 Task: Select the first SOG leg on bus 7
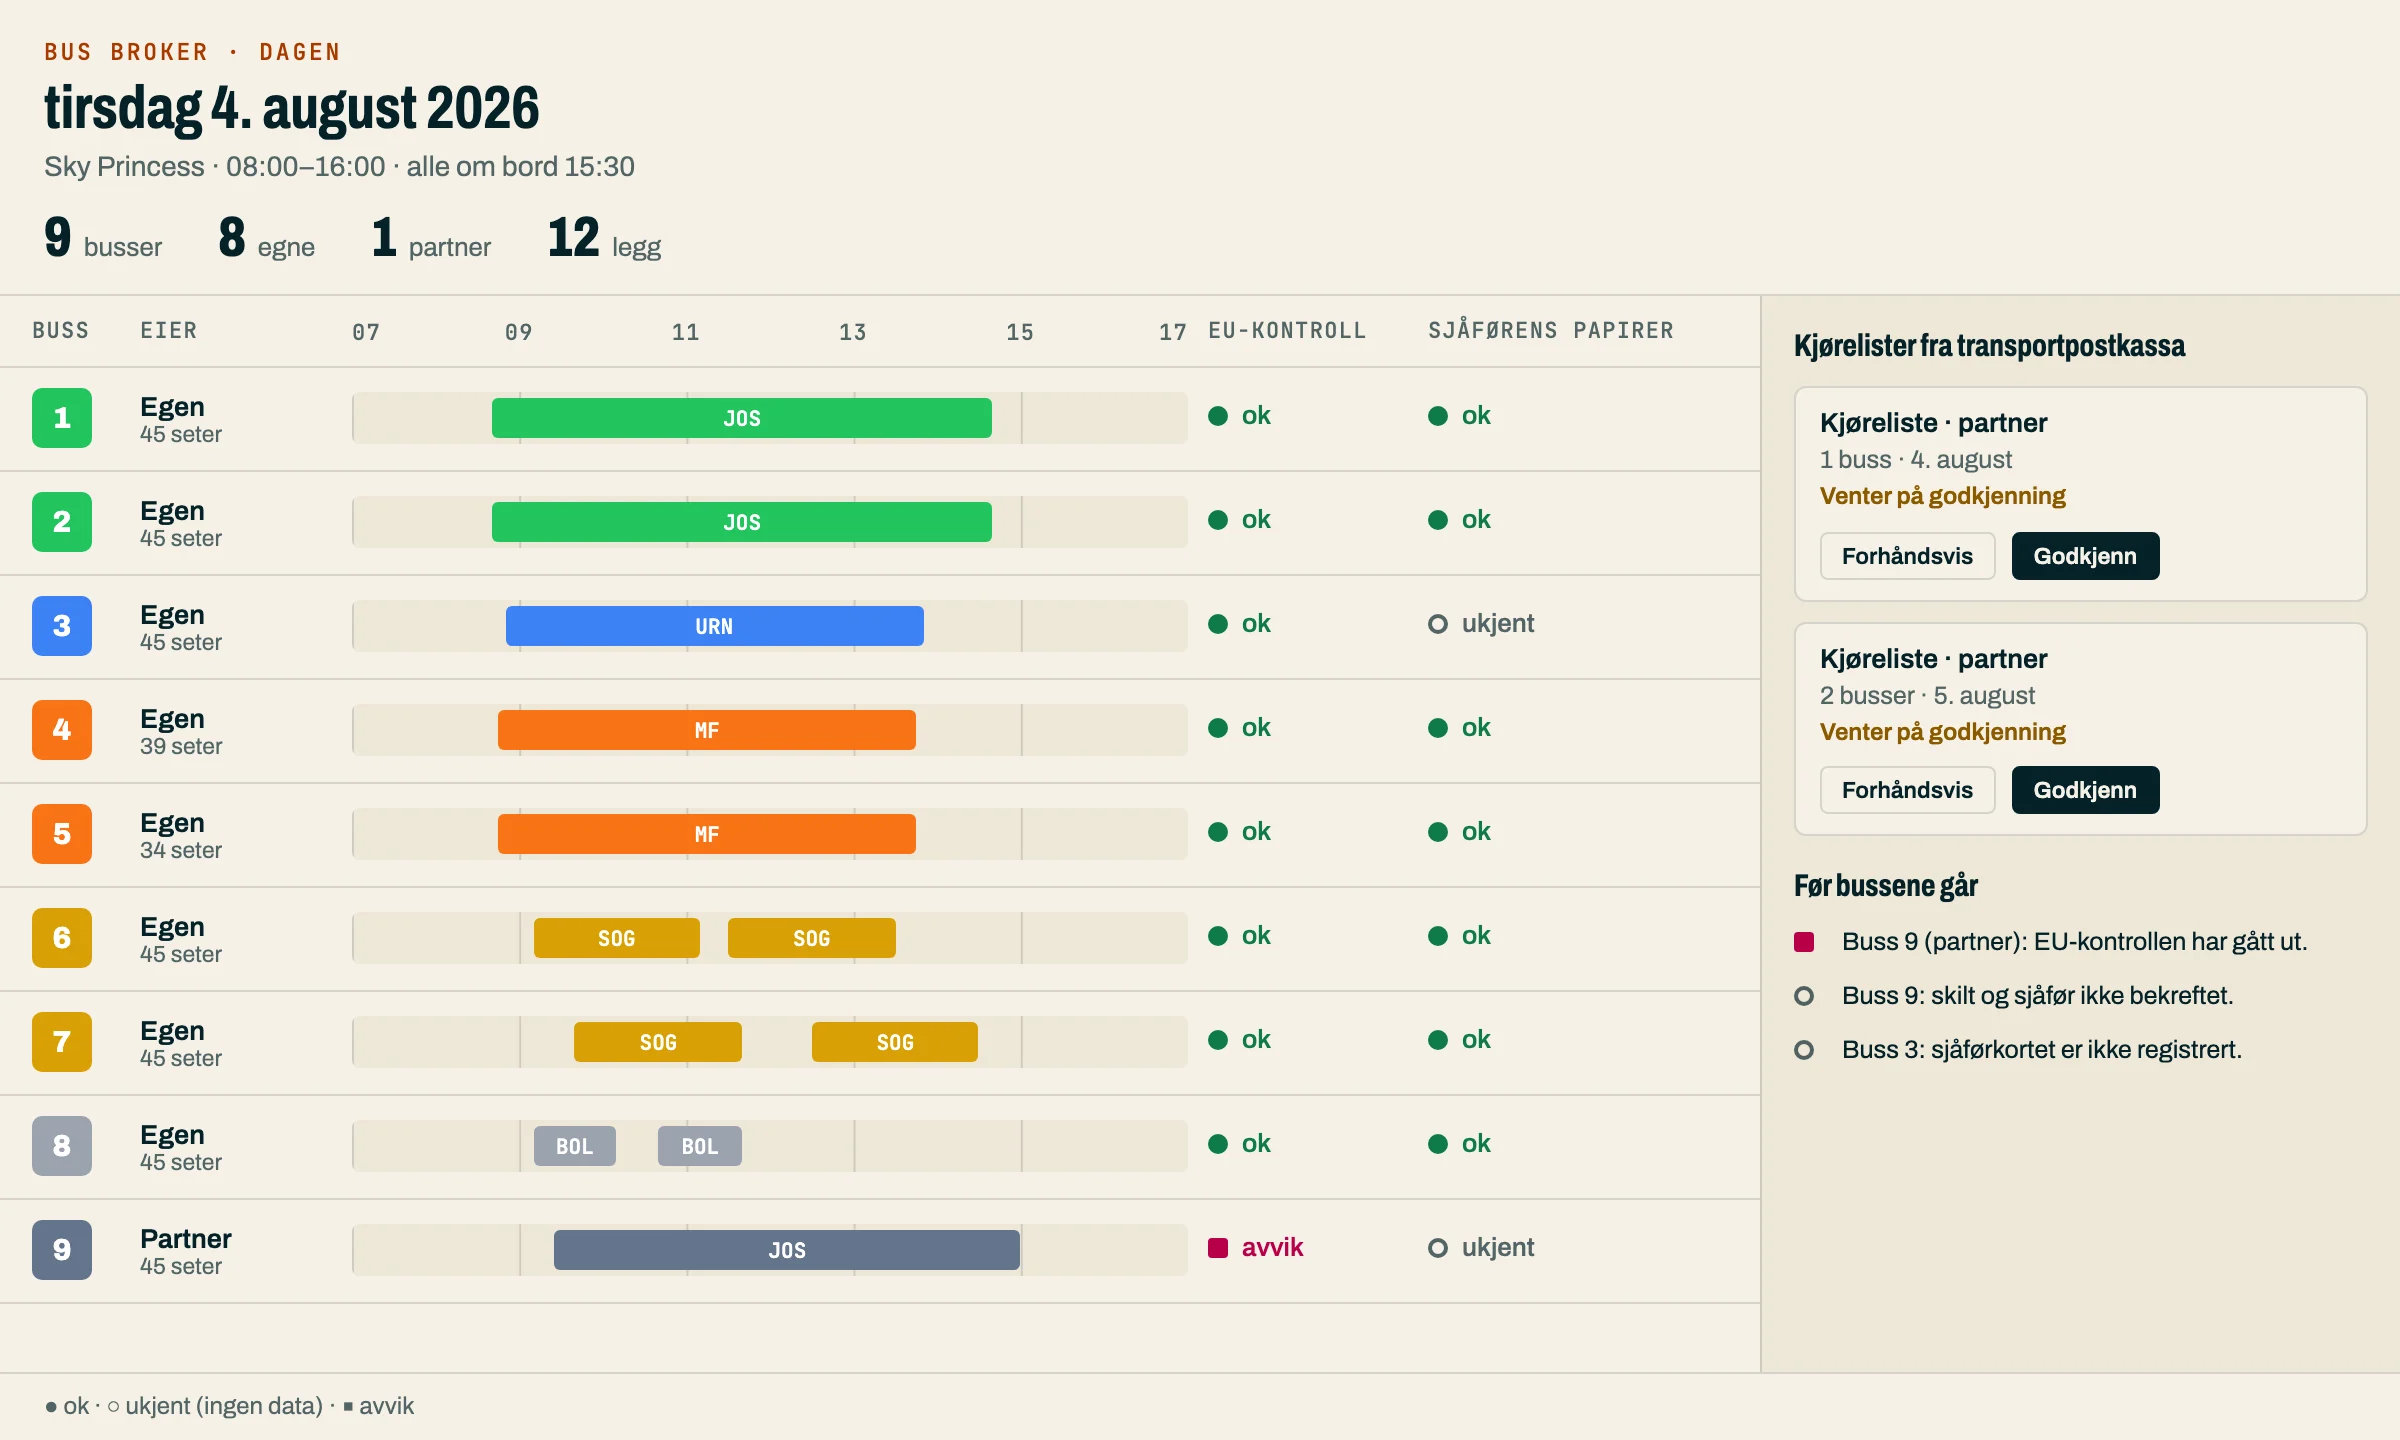[658, 1042]
